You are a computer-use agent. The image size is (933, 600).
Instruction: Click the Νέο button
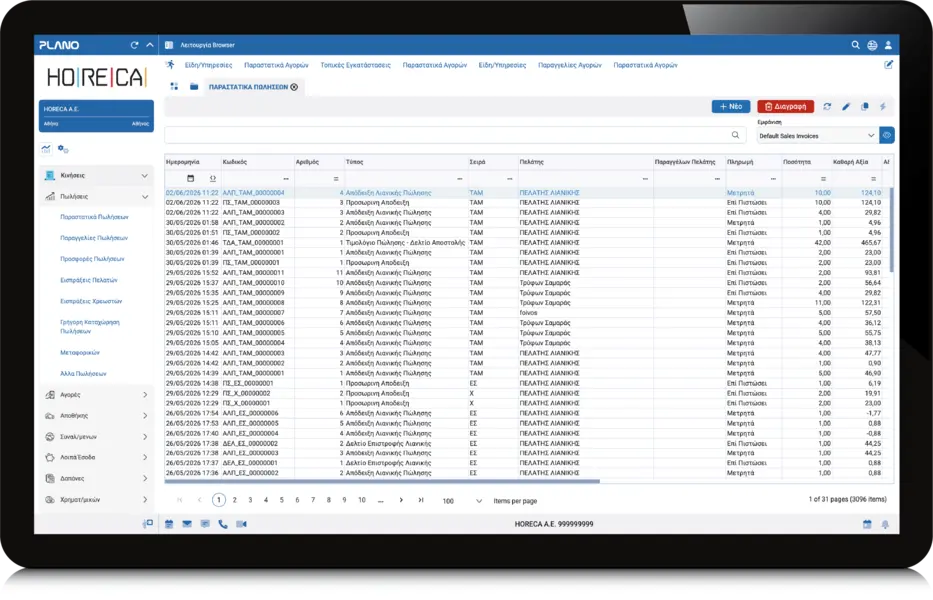pyautogui.click(x=731, y=107)
